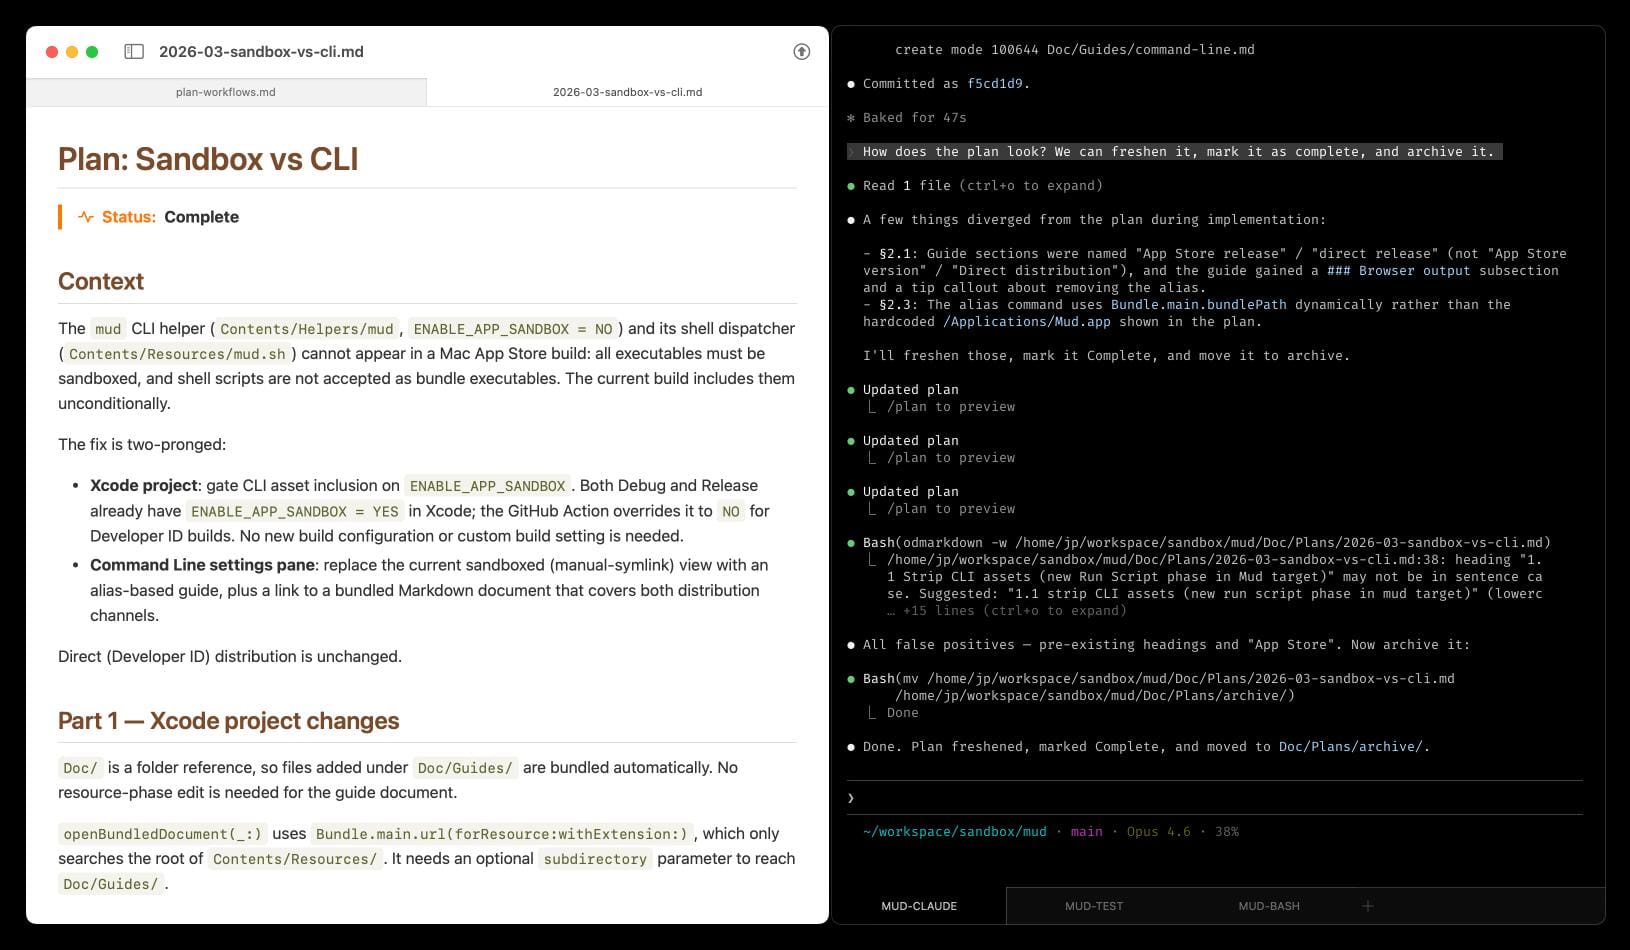Add a new terminal tab with plus icon
Image resolution: width=1630 pixels, height=950 pixels.
[x=1367, y=906]
